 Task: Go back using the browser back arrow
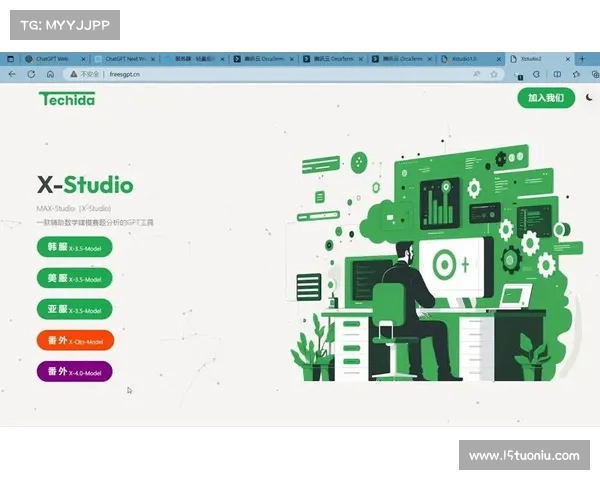(12, 74)
